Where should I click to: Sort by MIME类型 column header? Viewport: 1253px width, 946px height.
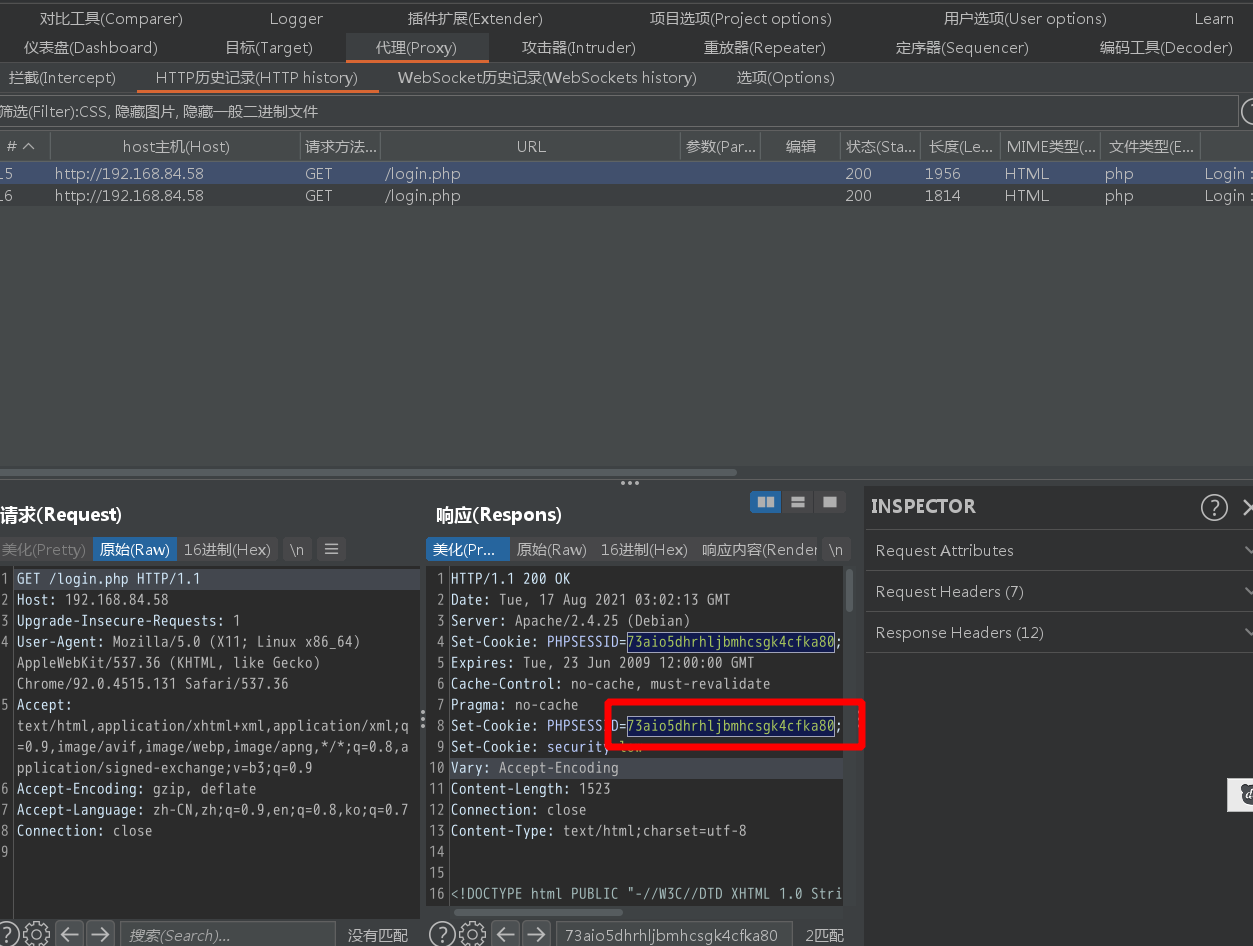[x=1051, y=146]
